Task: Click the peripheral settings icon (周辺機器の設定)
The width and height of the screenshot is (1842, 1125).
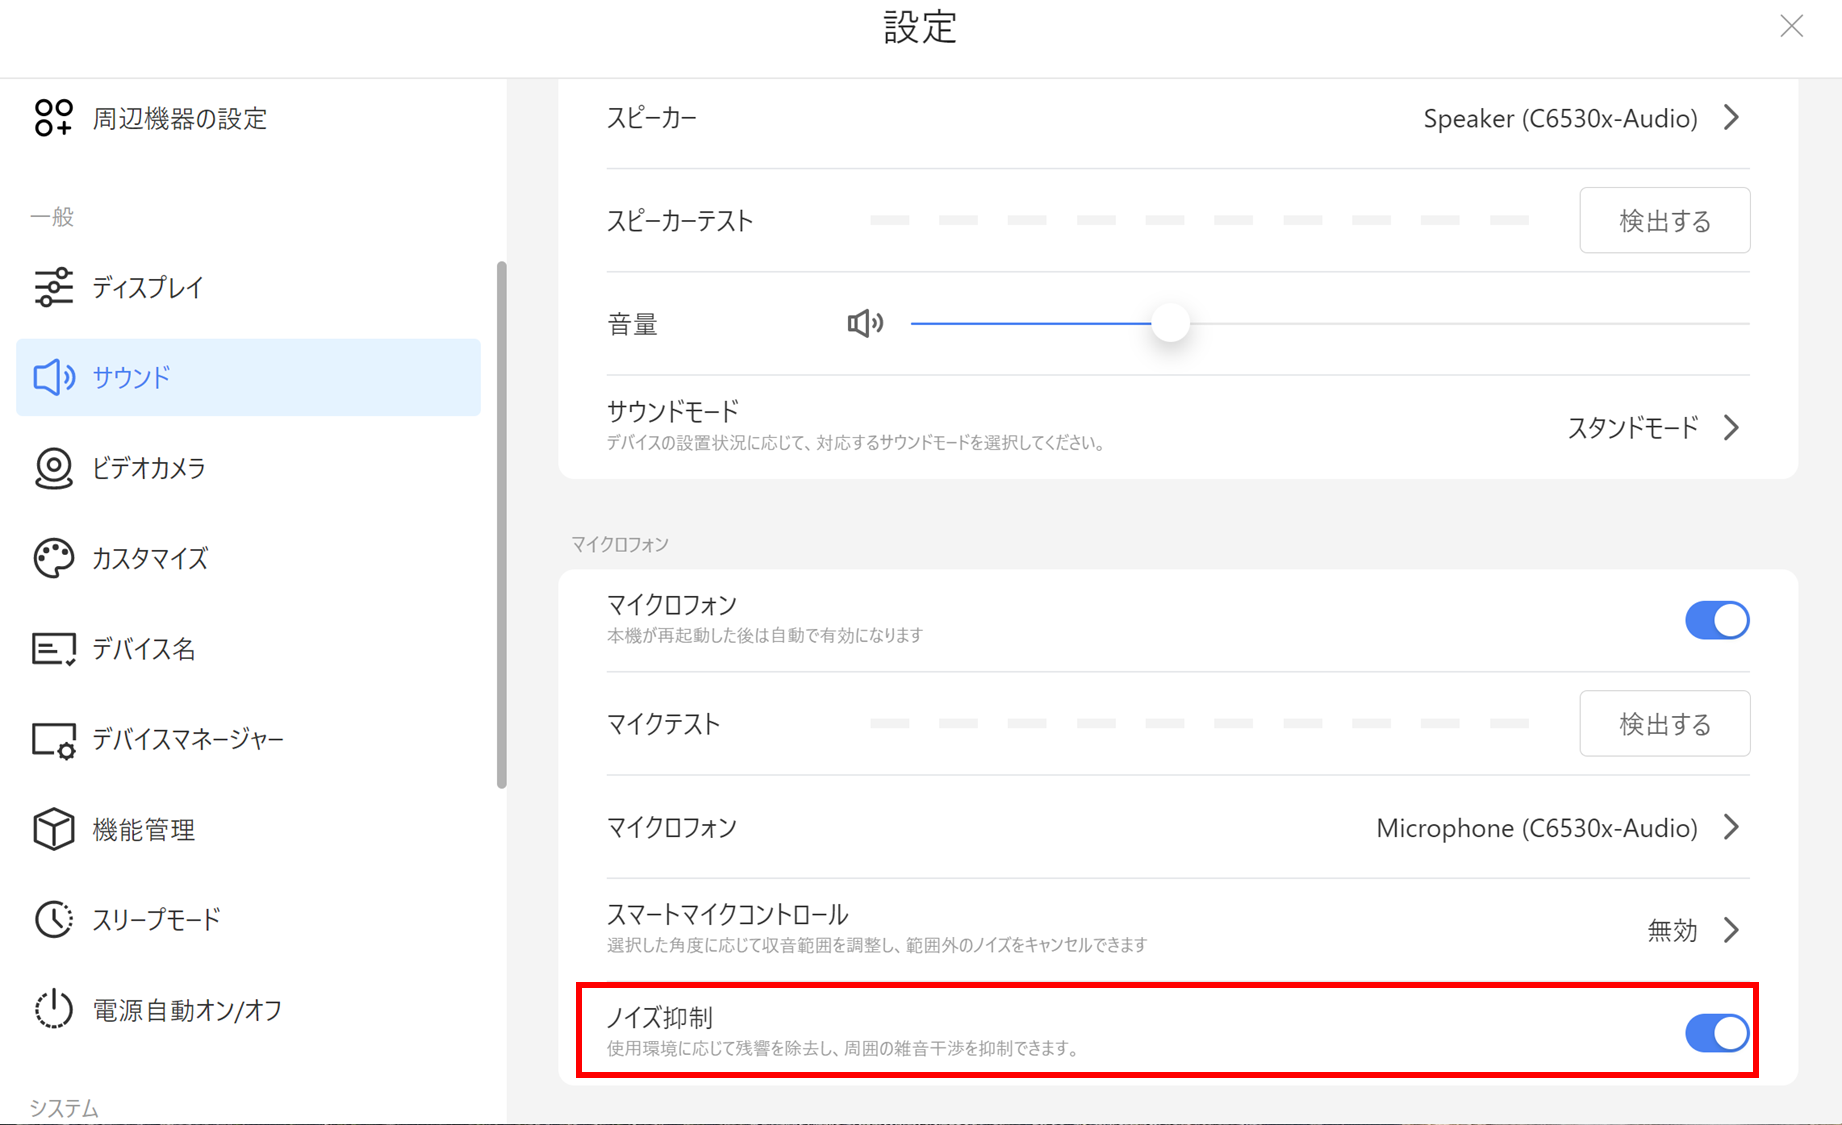Action: [x=53, y=118]
